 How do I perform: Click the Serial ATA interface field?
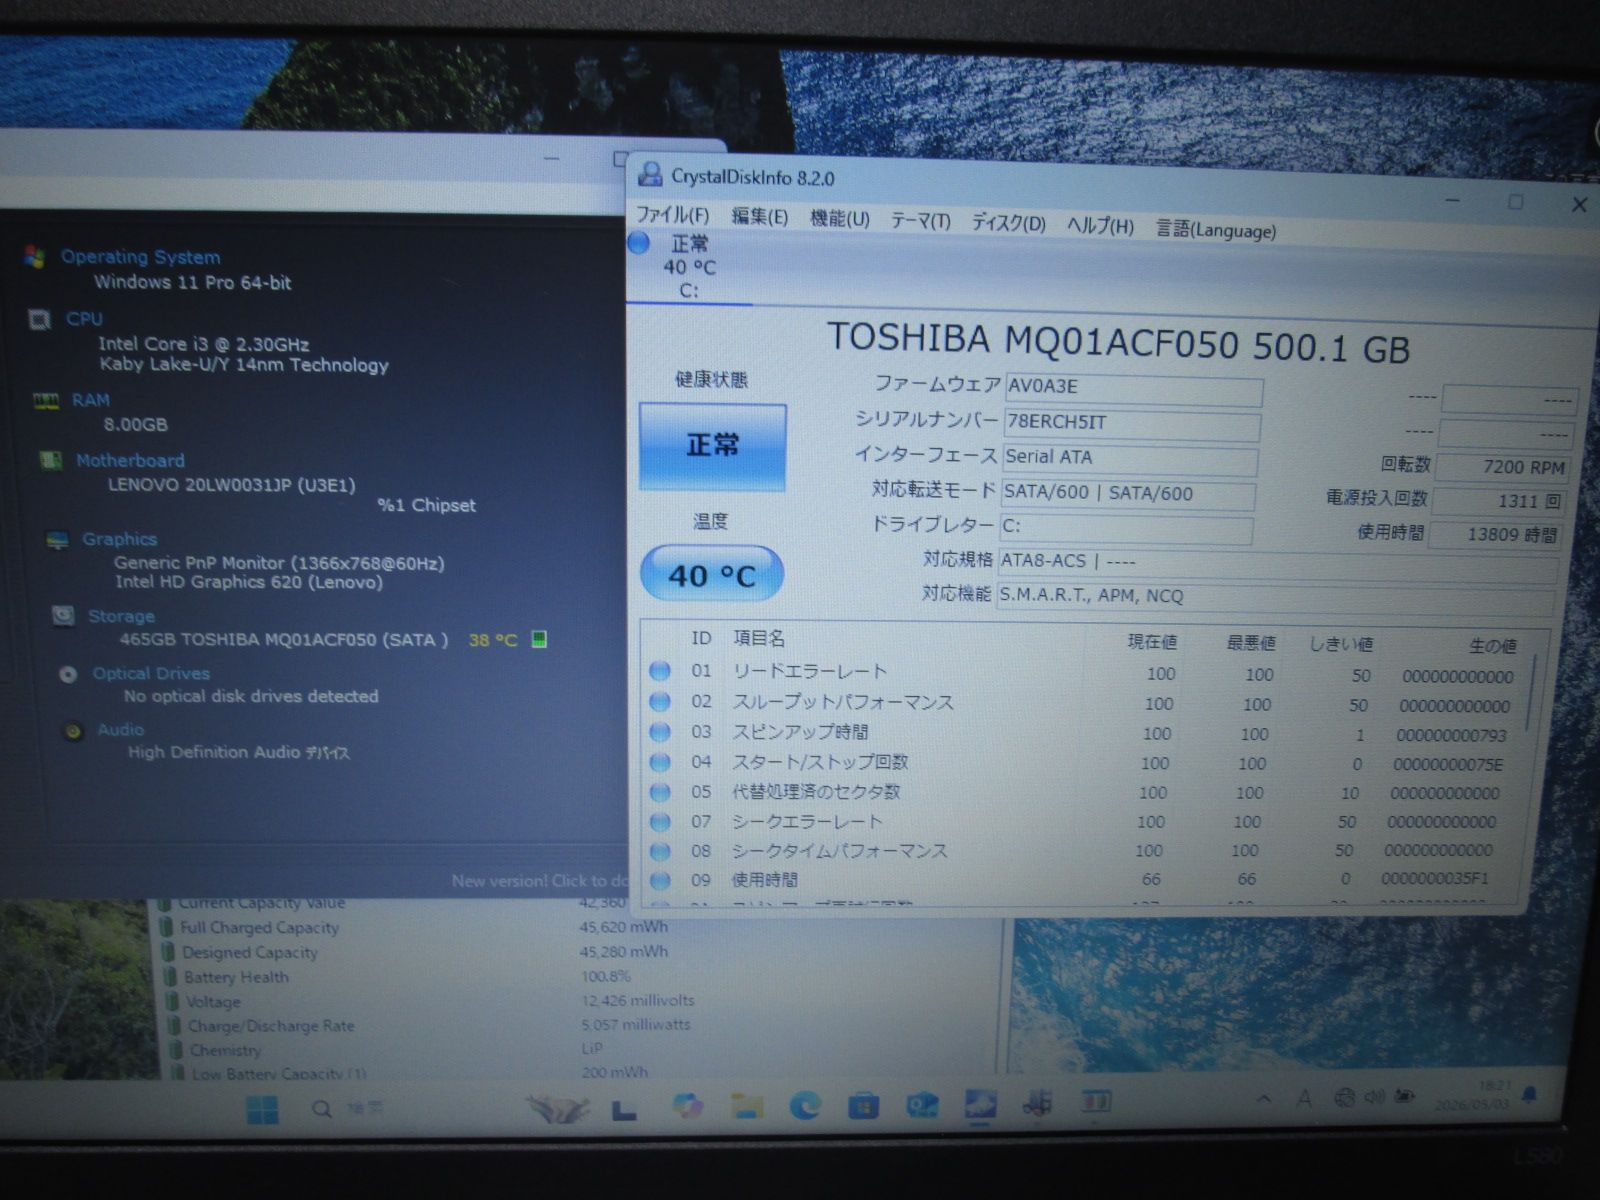tap(1129, 459)
